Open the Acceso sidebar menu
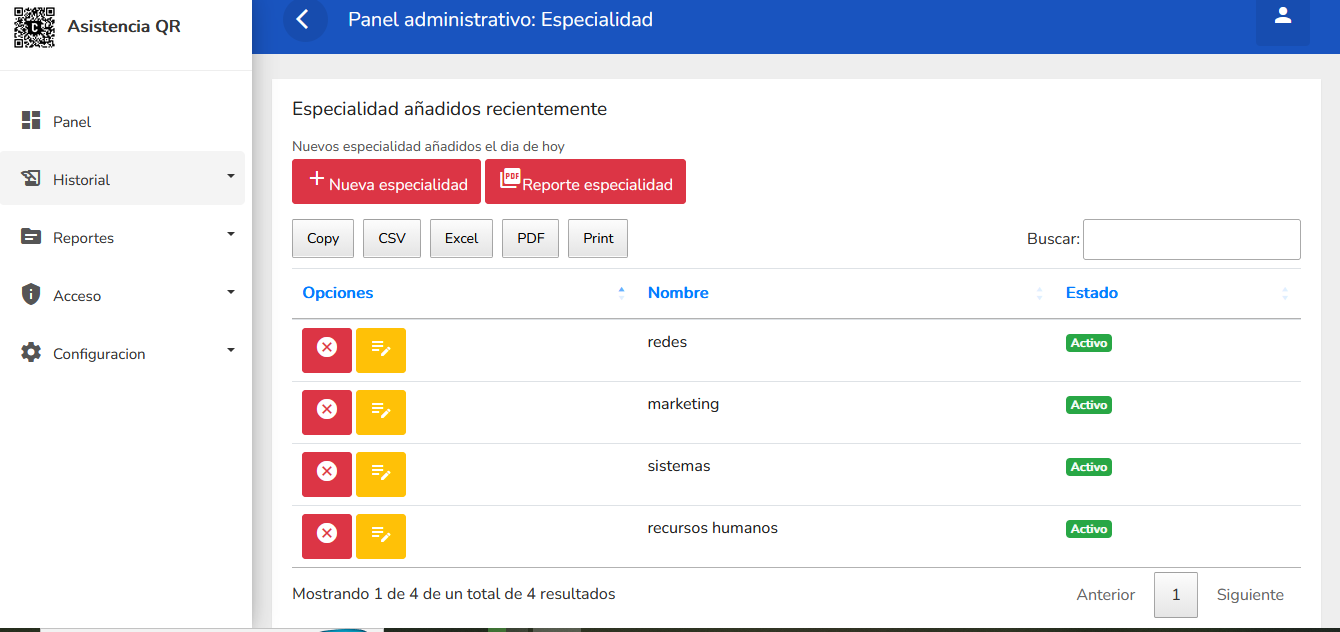 click(x=122, y=295)
